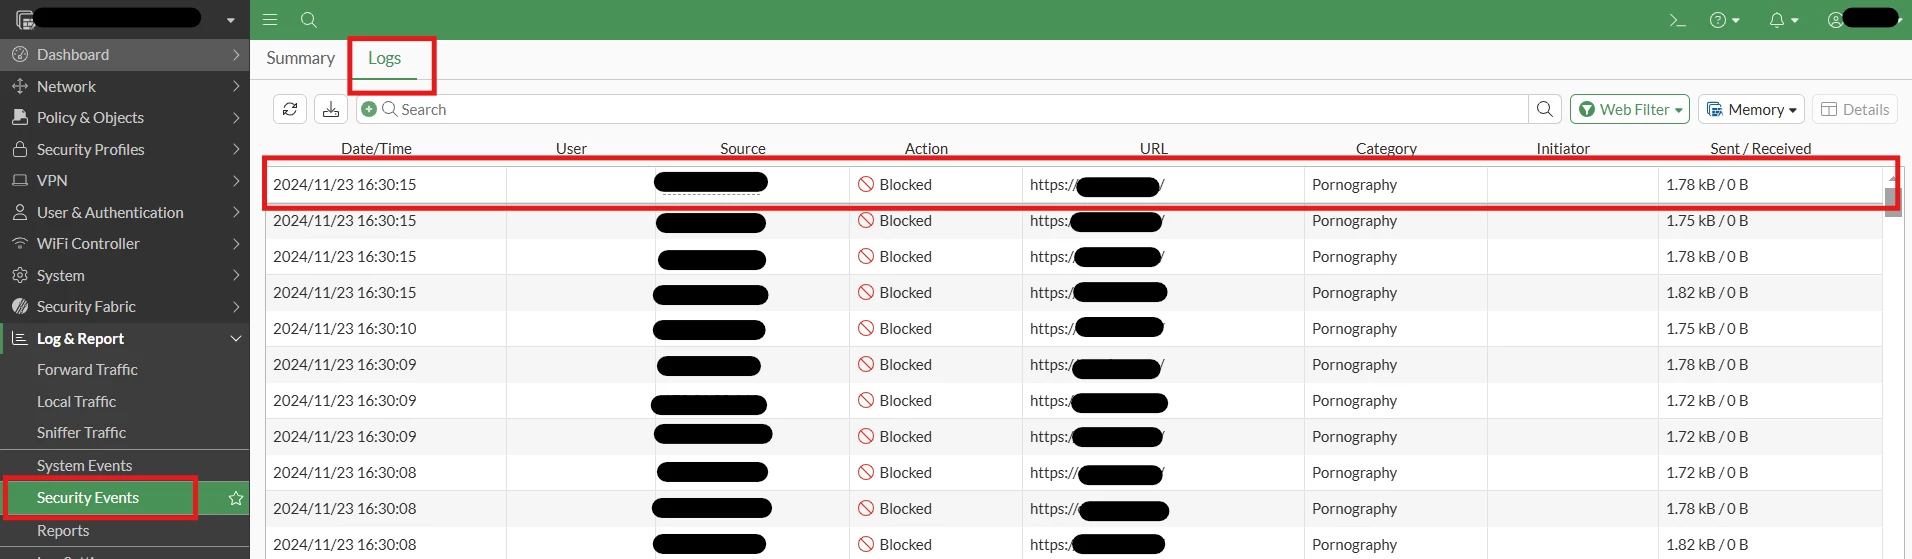Collapse the Log & Report menu
Image resolution: width=1912 pixels, height=559 pixels.
[124, 339]
